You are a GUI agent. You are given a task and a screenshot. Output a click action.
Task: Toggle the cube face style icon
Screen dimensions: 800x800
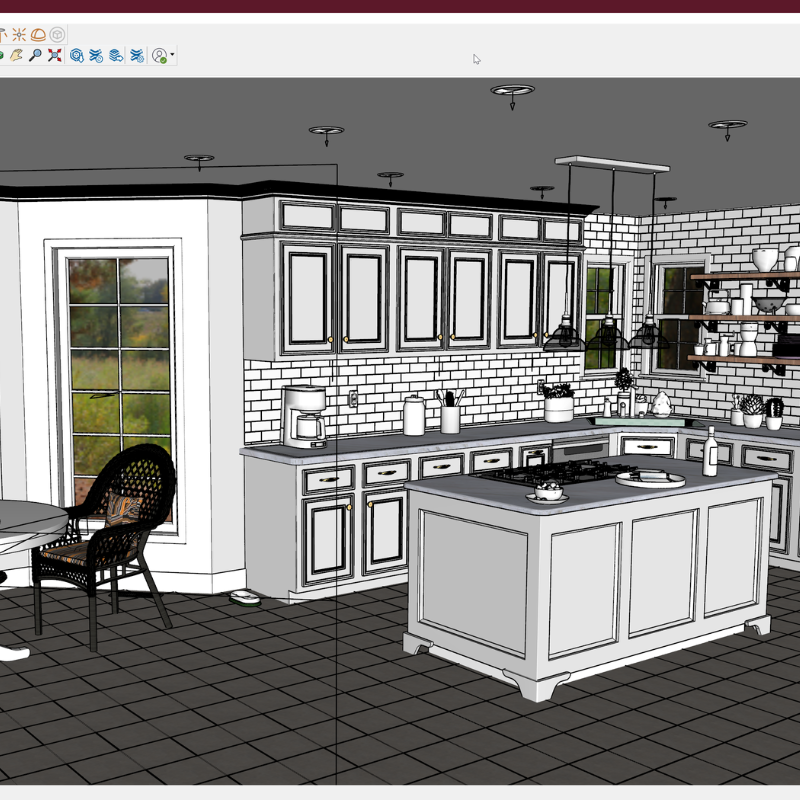point(57,33)
